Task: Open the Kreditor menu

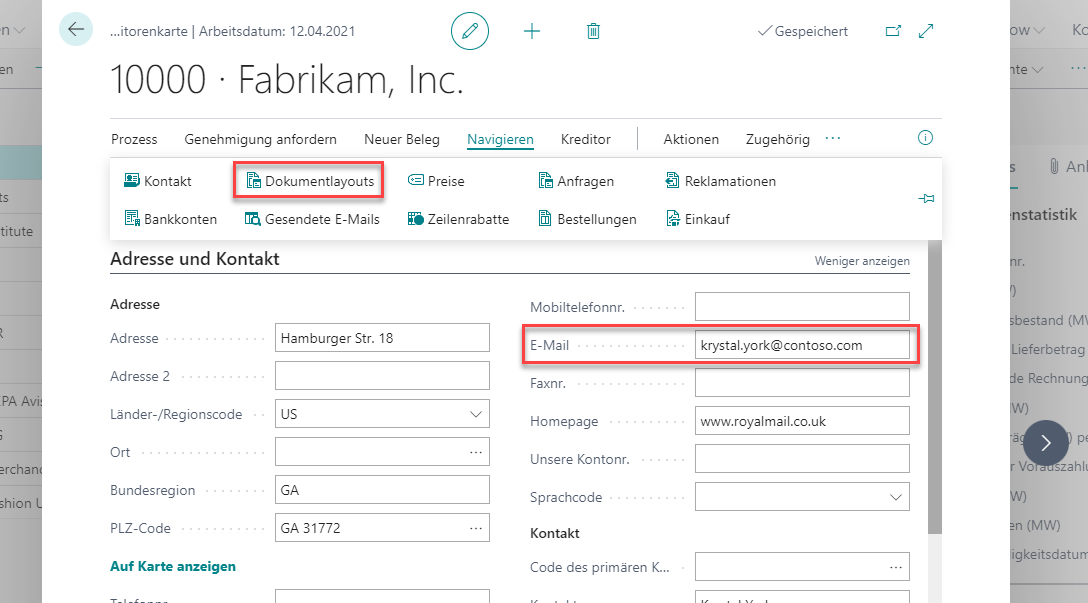Action: 585,139
